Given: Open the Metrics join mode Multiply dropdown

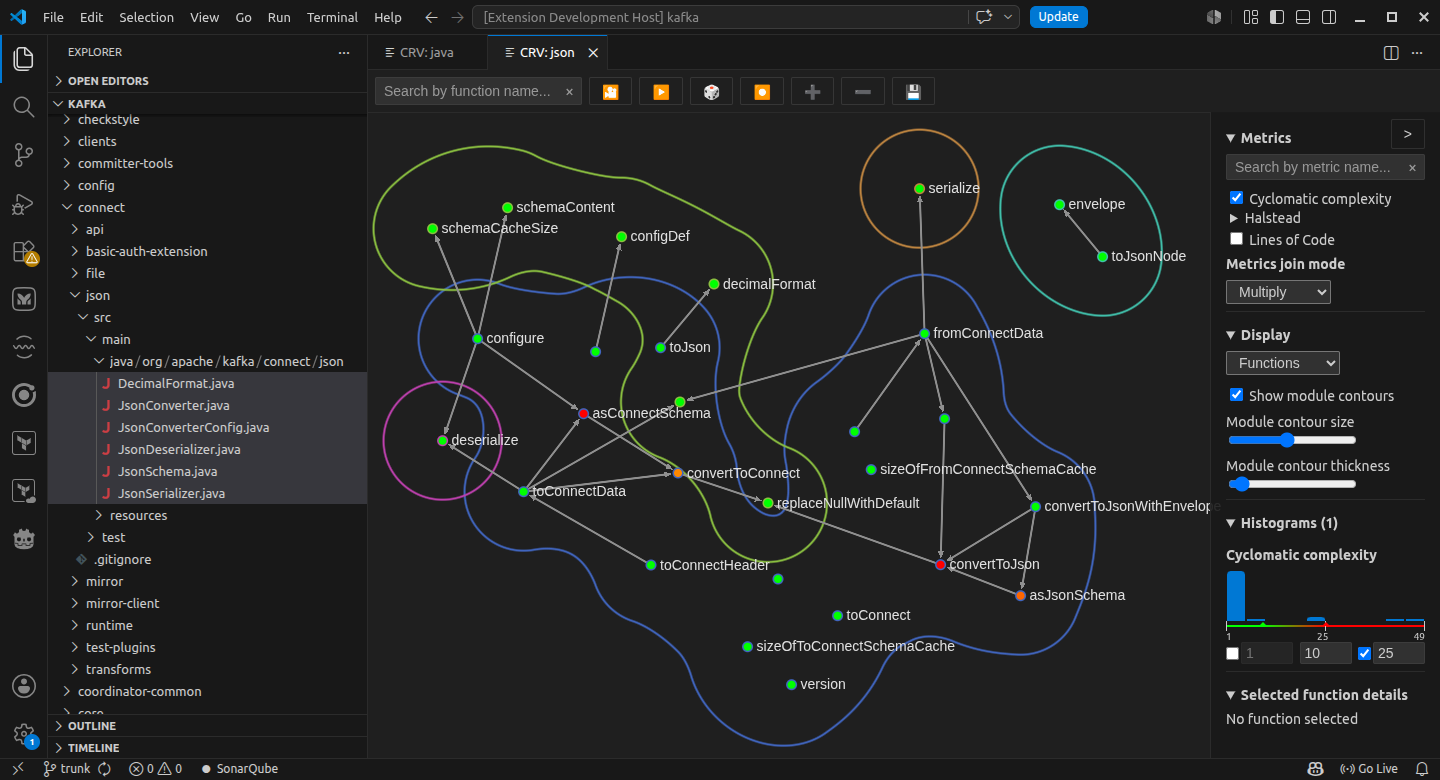Looking at the screenshot, I should (x=1278, y=292).
